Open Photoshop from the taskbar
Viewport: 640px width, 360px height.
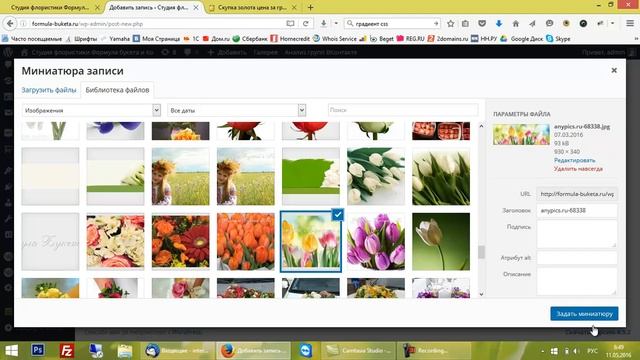[x=38, y=351]
